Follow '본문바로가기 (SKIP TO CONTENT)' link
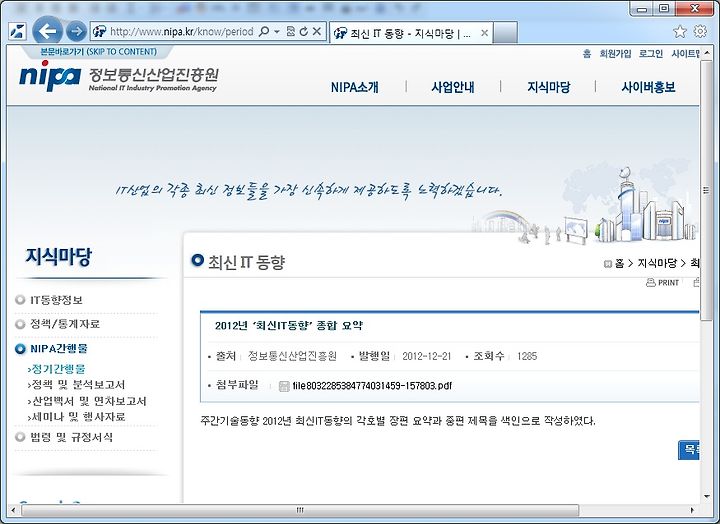 coord(99,51)
